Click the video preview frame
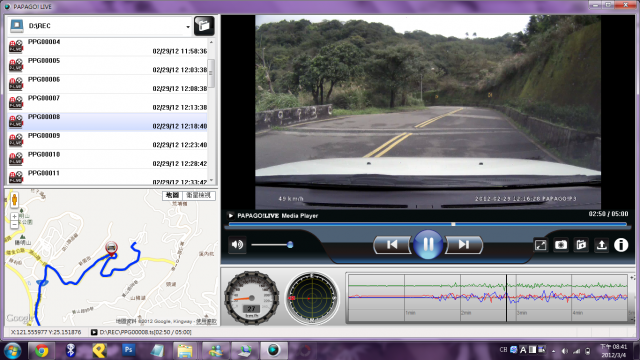The width and height of the screenshot is (640, 360). pos(428,112)
